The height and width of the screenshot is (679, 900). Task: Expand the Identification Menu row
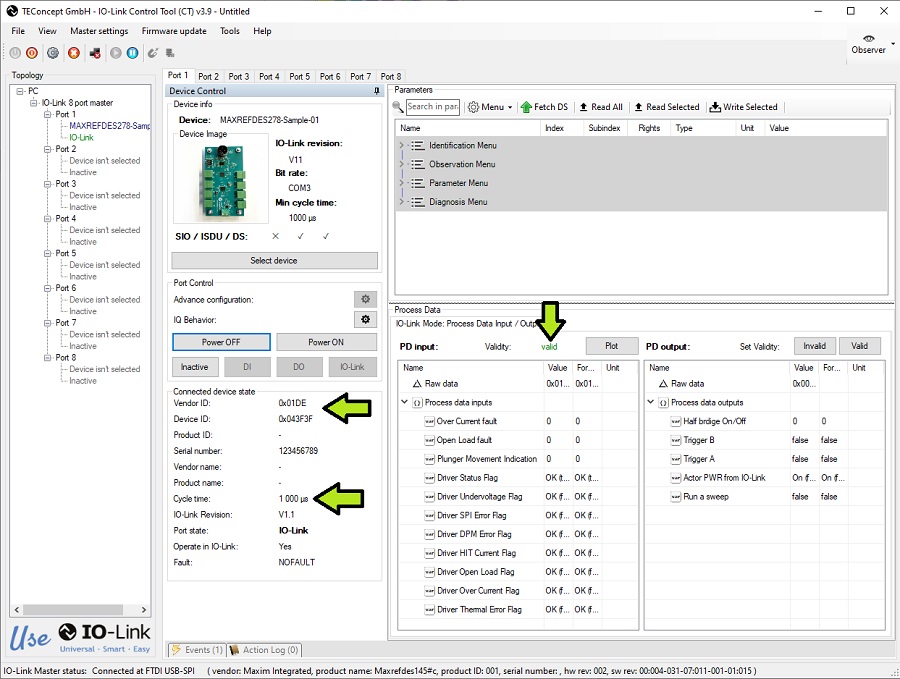401,146
